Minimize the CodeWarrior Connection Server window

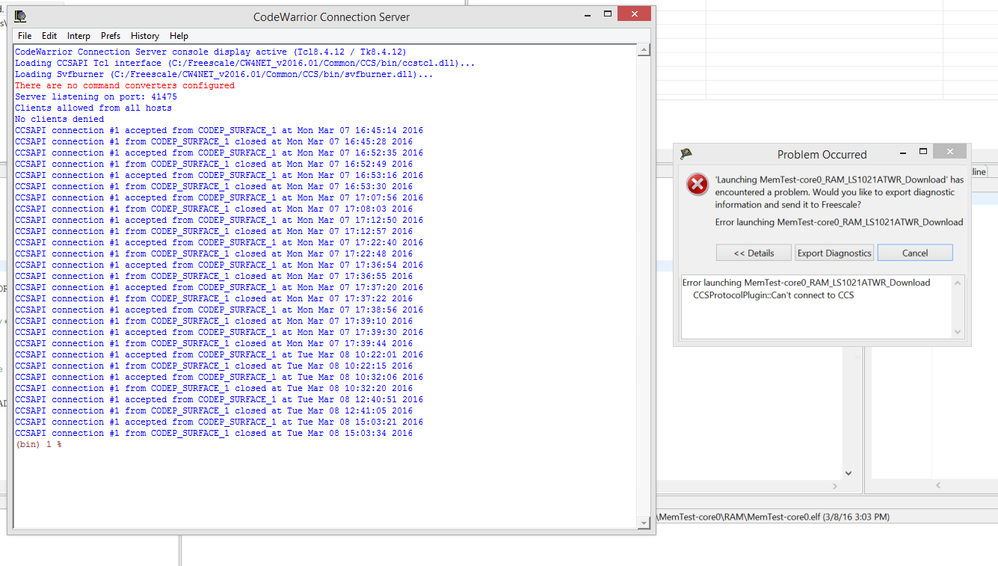tap(587, 15)
